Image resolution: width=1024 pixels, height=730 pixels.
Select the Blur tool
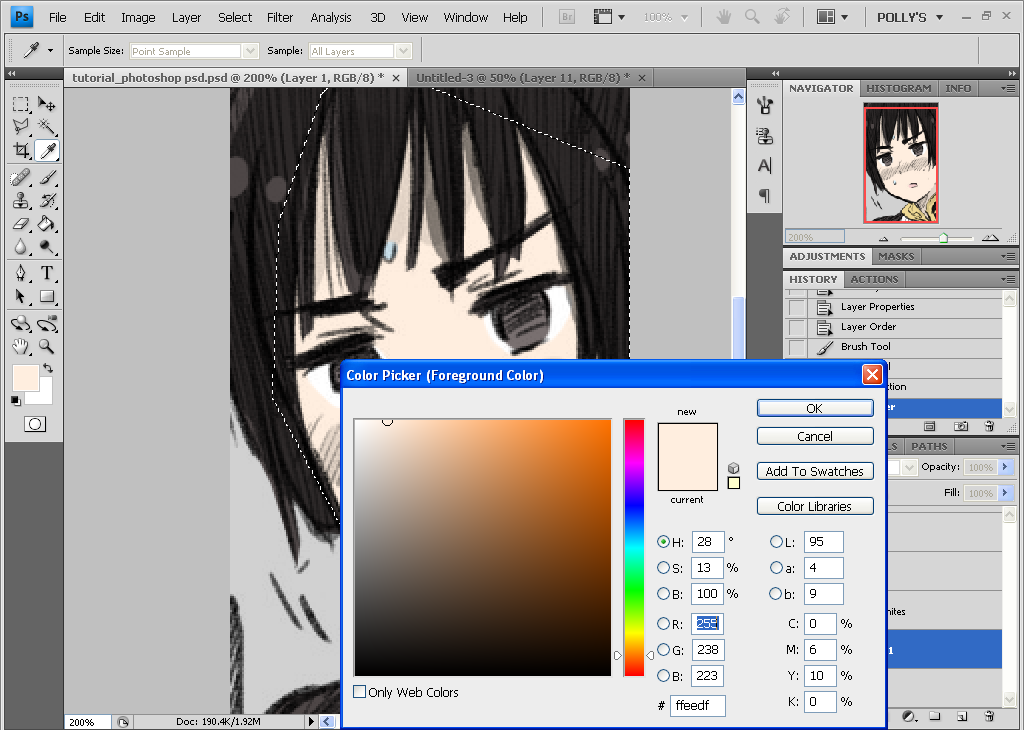pyautogui.click(x=21, y=247)
